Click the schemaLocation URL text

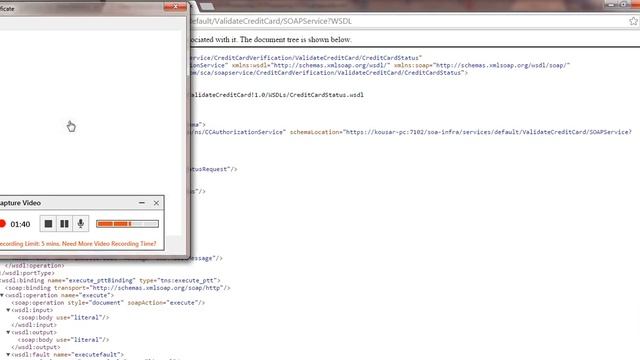pos(489,132)
